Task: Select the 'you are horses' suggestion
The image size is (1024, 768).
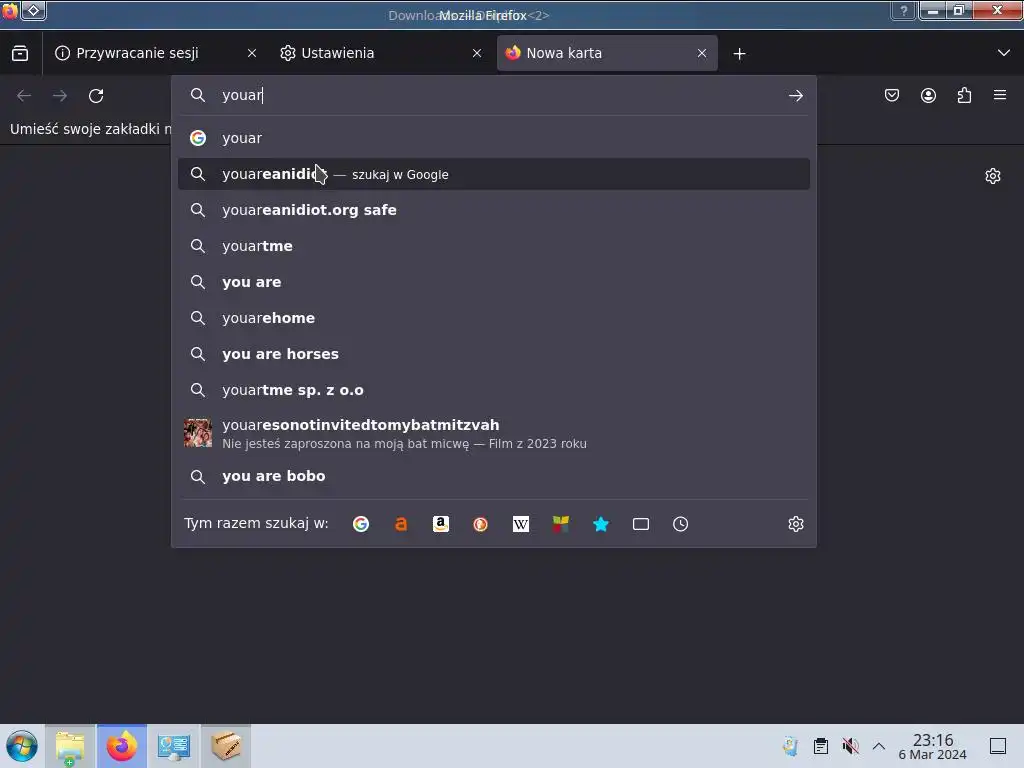Action: coord(494,354)
